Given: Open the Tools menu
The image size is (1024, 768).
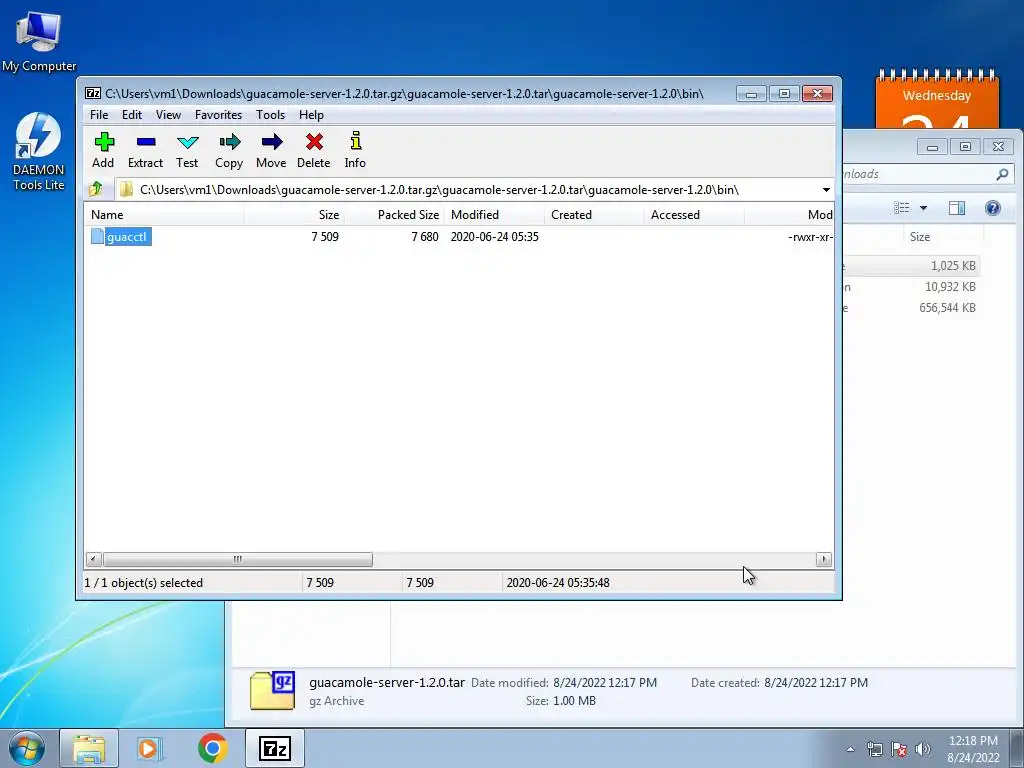Looking at the screenshot, I should [270, 115].
